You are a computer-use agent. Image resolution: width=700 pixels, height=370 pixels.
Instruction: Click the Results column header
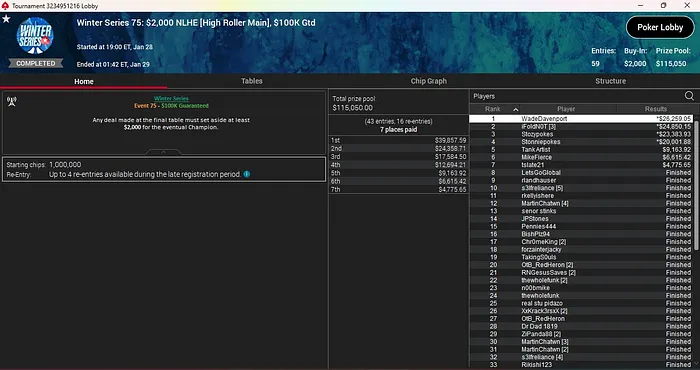pos(655,109)
